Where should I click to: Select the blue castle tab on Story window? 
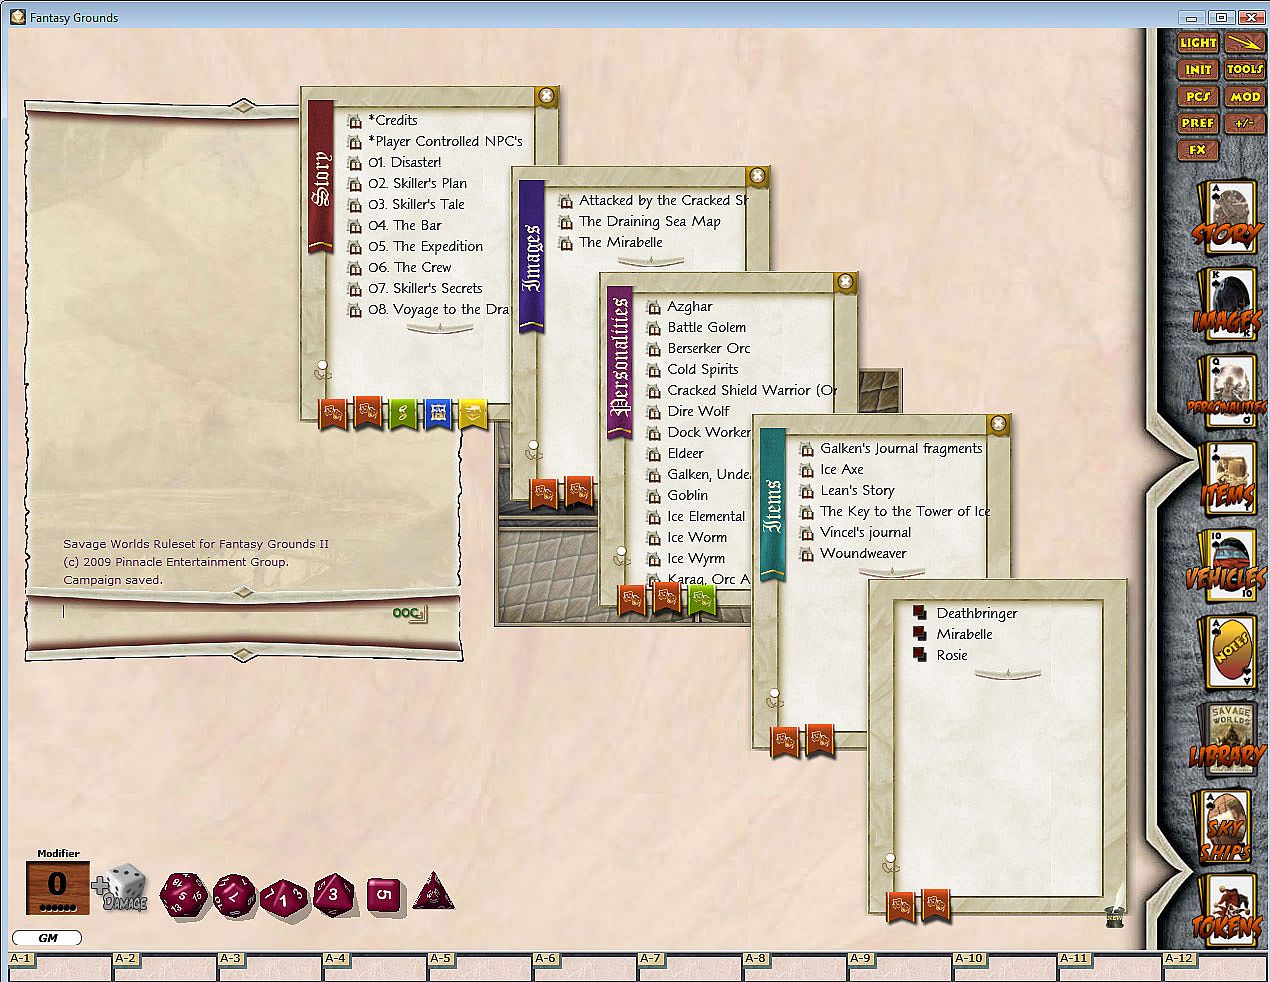pyautogui.click(x=437, y=412)
